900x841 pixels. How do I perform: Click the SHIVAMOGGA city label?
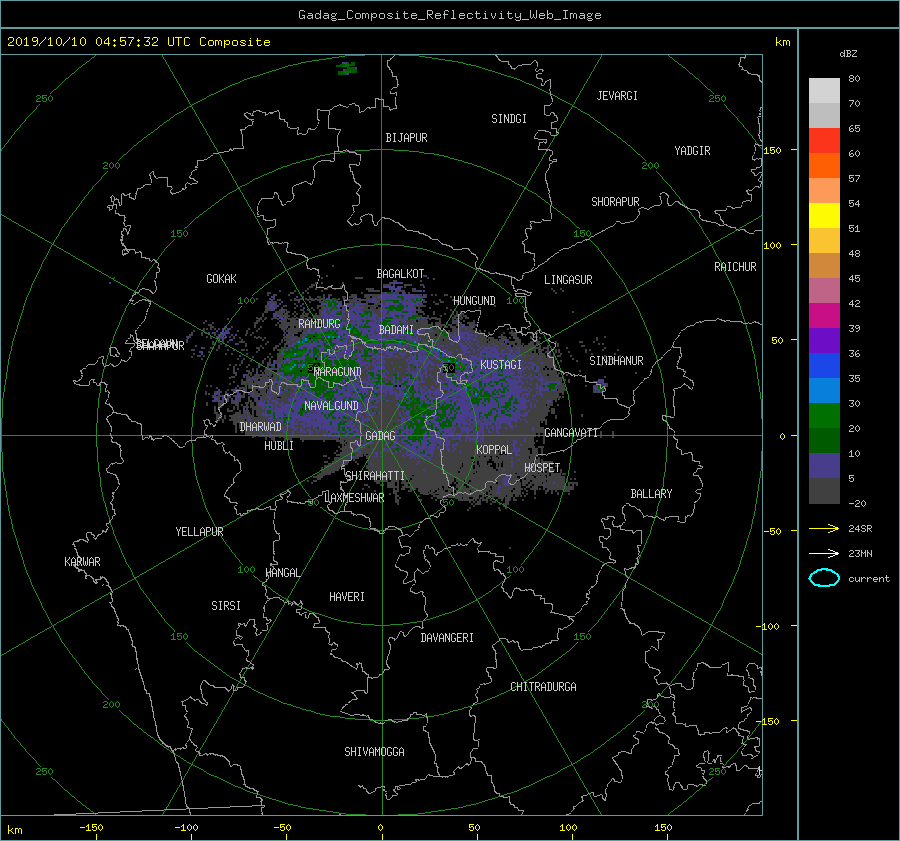[374, 752]
